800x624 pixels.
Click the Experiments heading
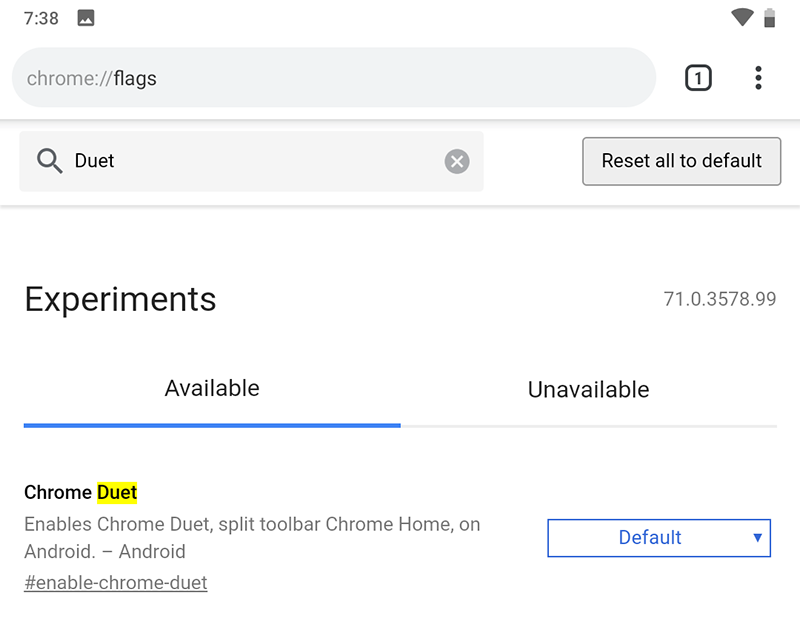[120, 299]
